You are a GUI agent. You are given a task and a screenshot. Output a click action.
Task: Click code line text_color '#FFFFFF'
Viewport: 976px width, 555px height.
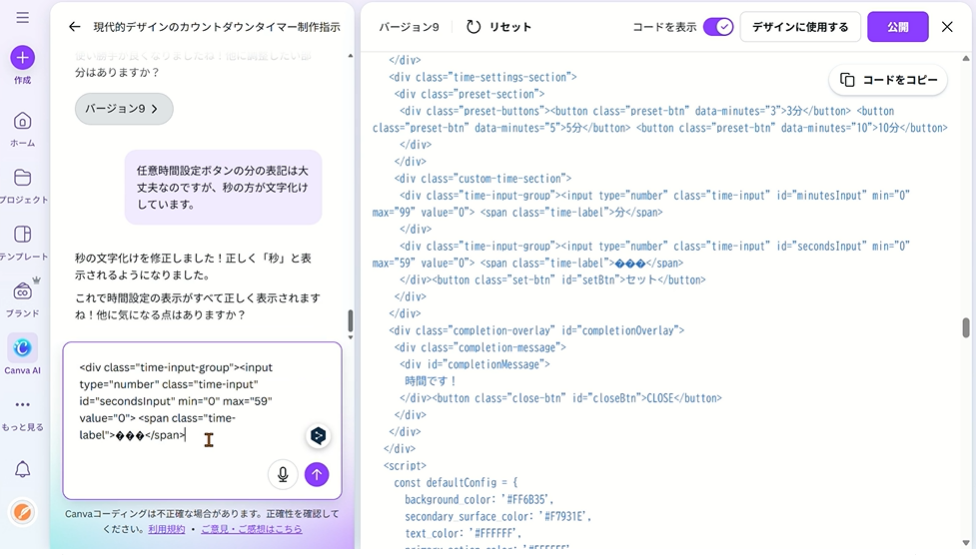[x=463, y=533]
